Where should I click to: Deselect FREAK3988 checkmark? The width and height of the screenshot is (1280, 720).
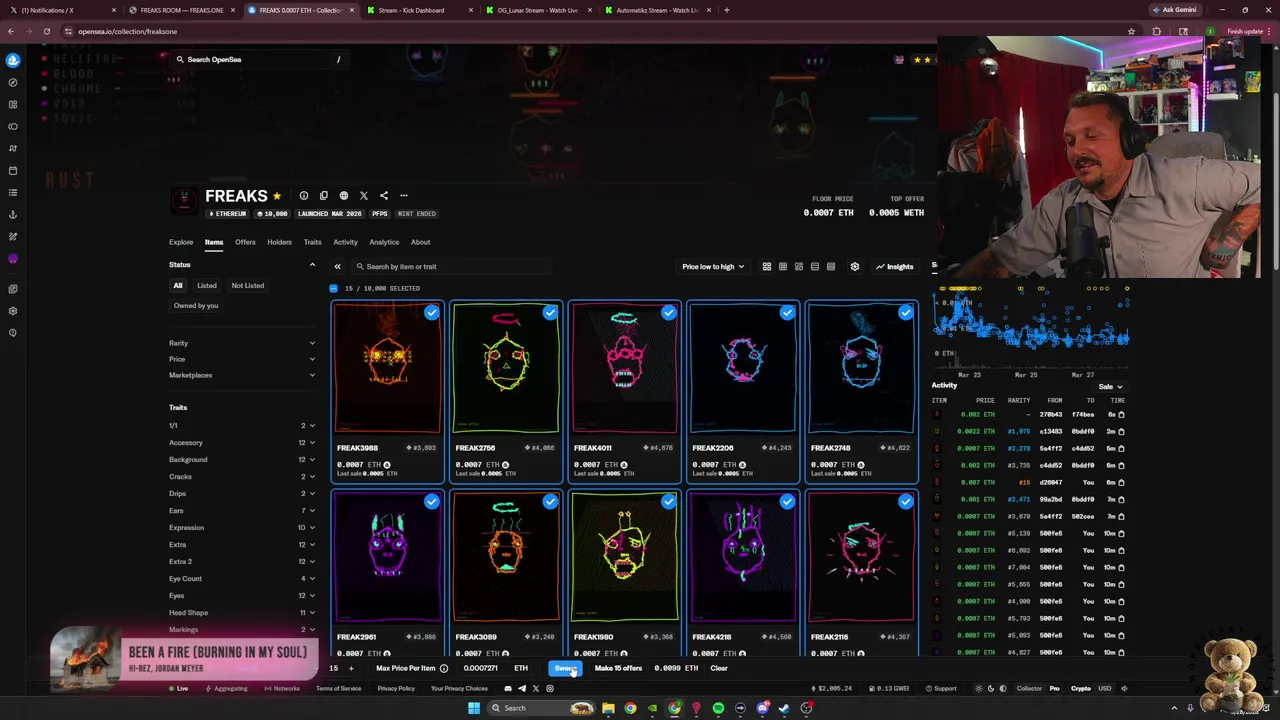[431, 313]
